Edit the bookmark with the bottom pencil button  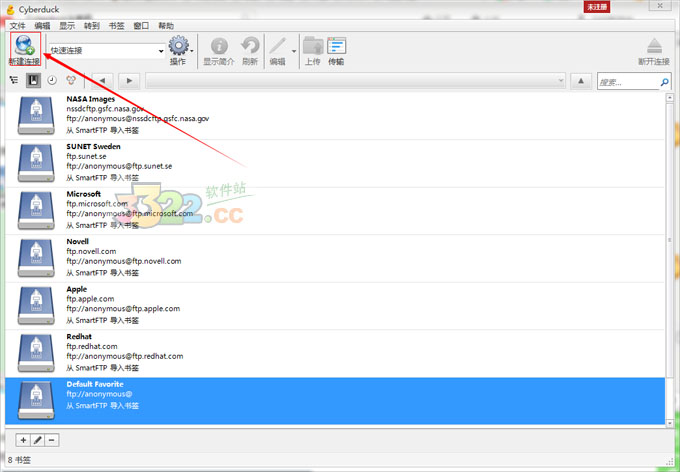click(x=37, y=440)
